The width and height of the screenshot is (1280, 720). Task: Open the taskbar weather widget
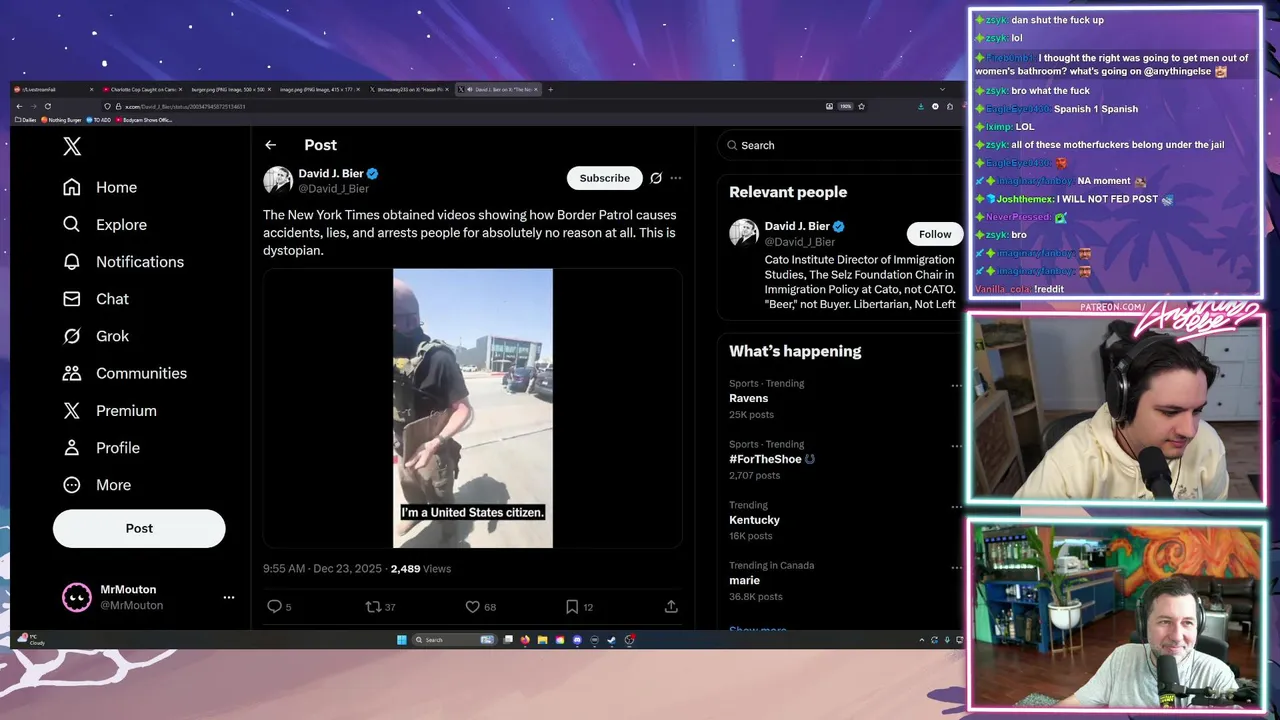point(30,640)
